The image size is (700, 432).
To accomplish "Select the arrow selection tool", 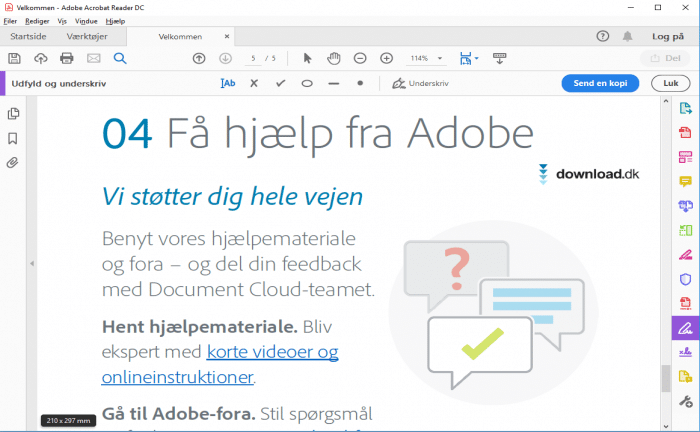I will [x=307, y=58].
